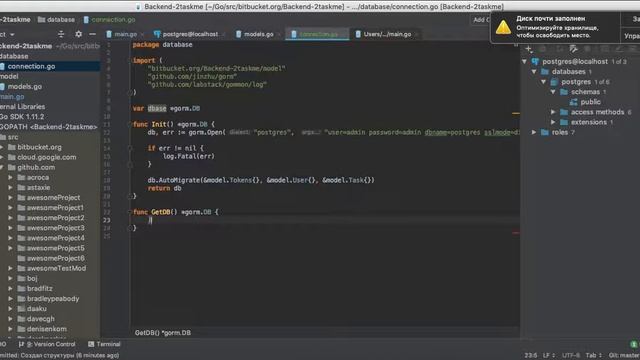Expand the acroca folder
Image resolution: width=640 pixels, height=360 pixels.
coord(11,178)
